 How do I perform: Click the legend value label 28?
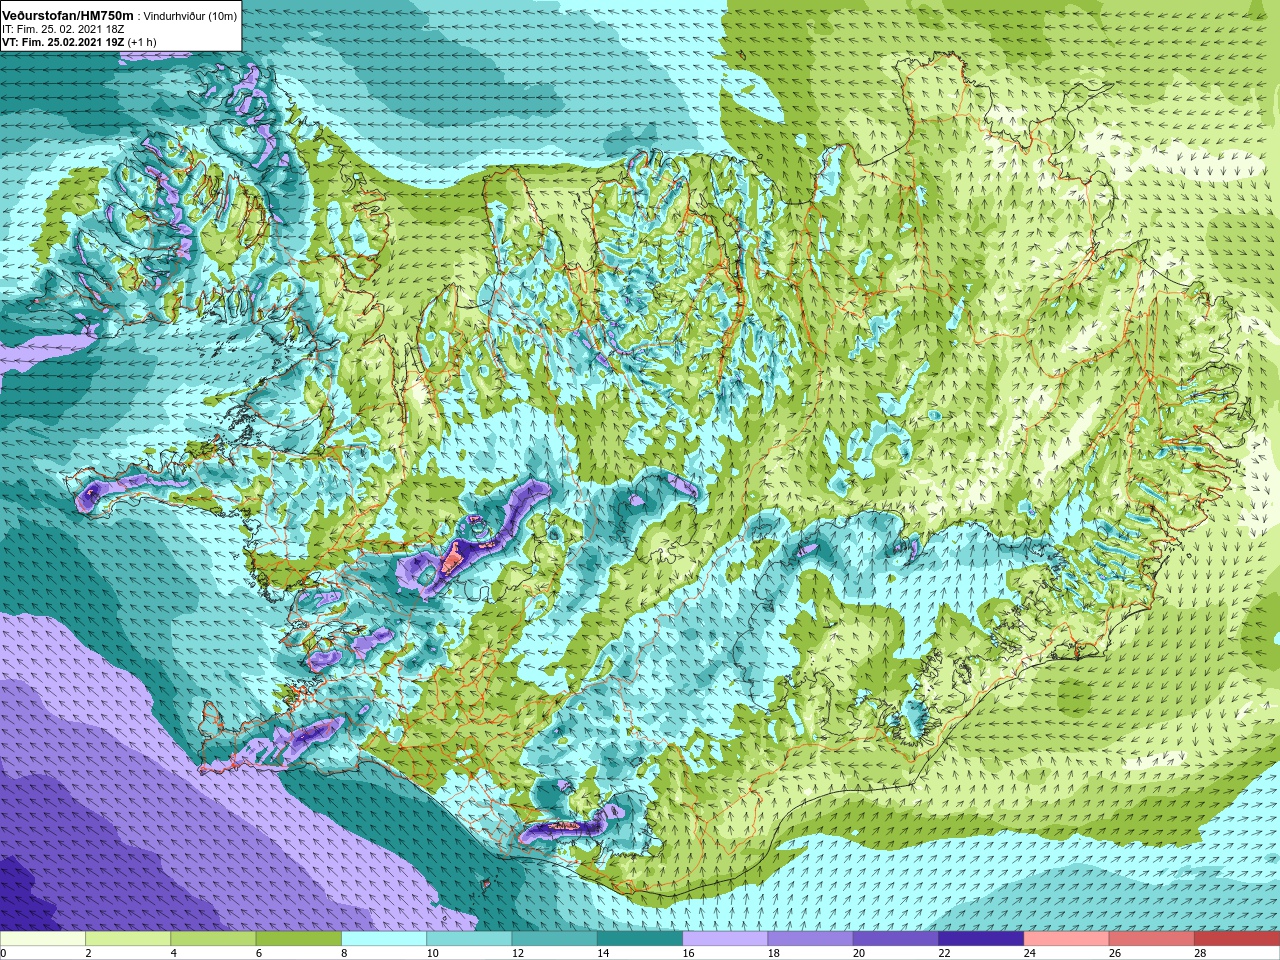pyautogui.click(x=1200, y=953)
